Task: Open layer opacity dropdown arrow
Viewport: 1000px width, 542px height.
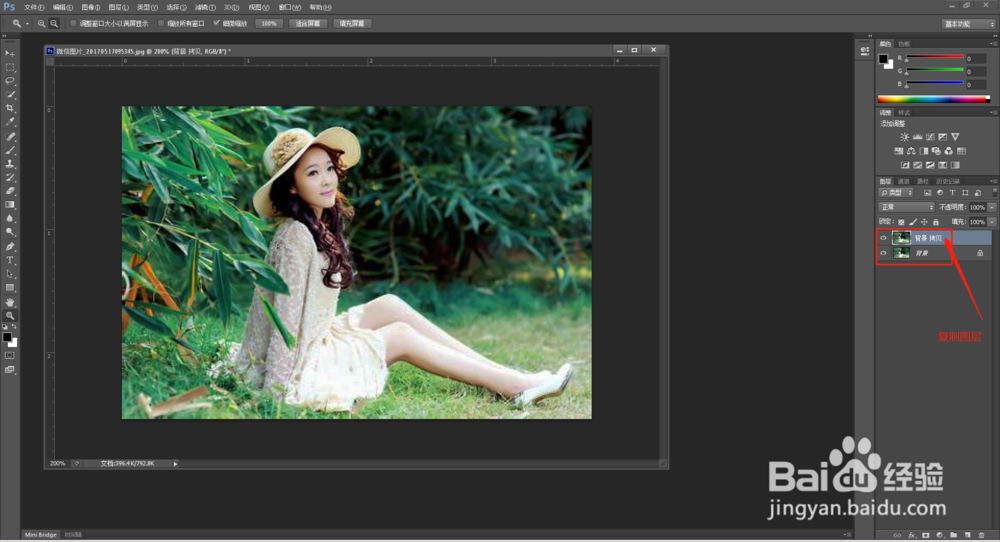Action: (x=992, y=207)
